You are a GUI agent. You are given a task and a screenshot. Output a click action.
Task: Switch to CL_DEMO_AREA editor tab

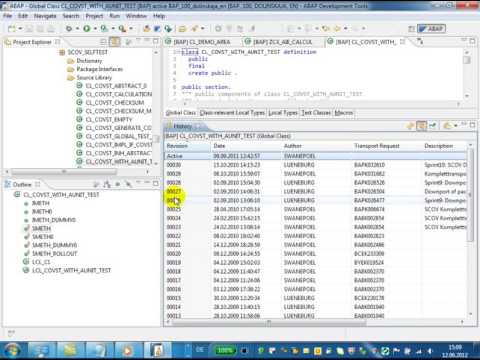coord(202,42)
